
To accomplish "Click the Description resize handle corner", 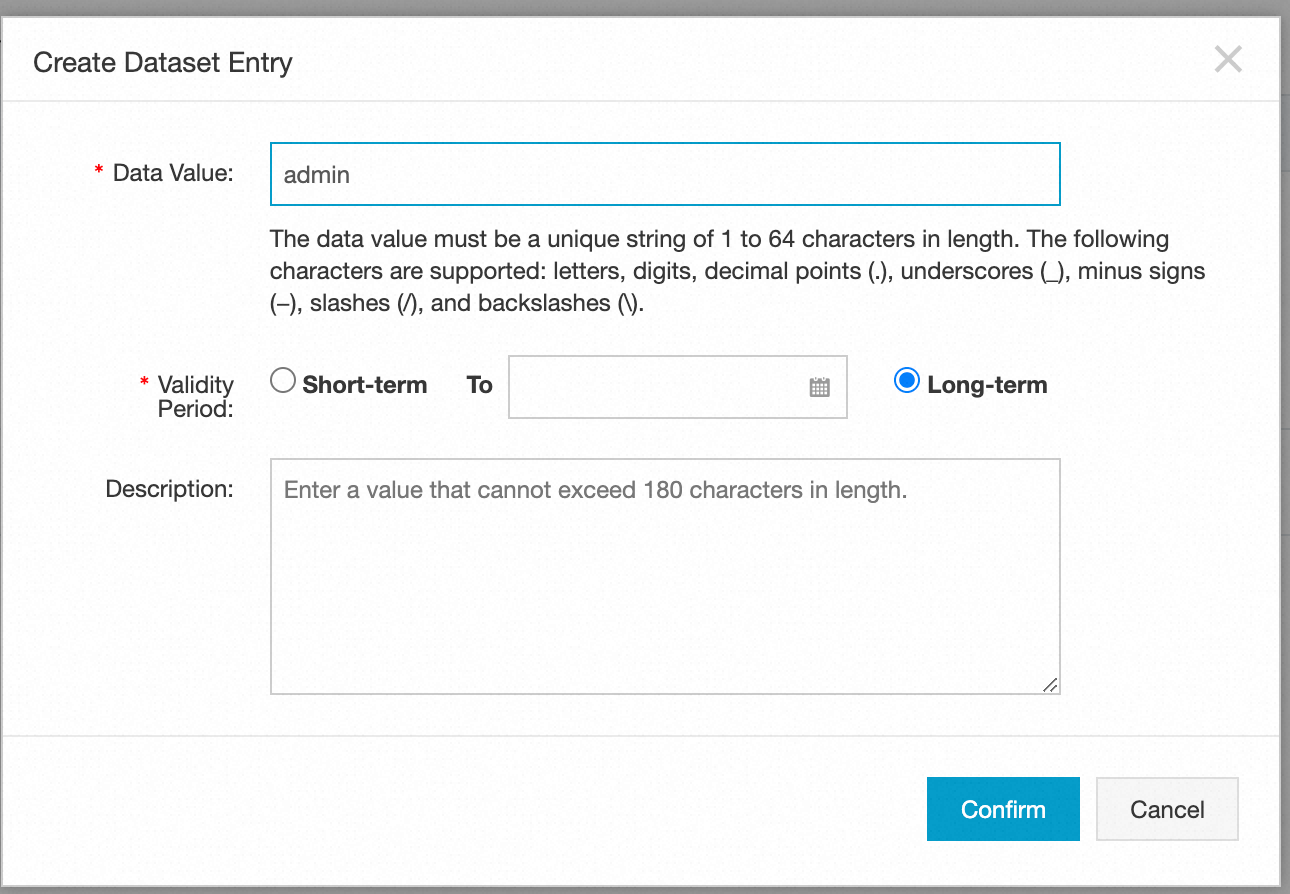I will pyautogui.click(x=1050, y=685).
